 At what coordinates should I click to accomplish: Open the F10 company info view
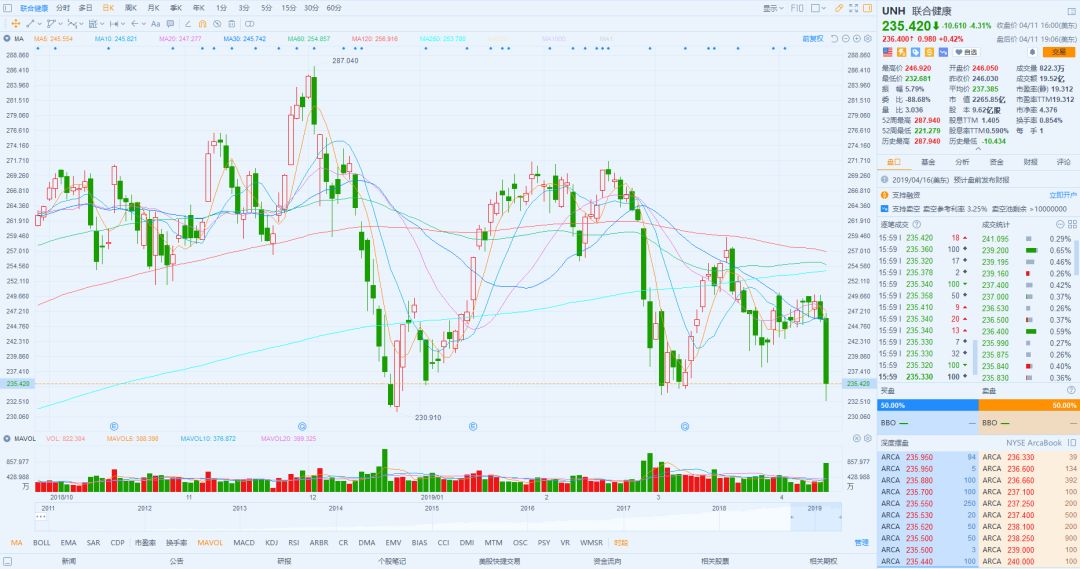pyautogui.click(x=797, y=8)
